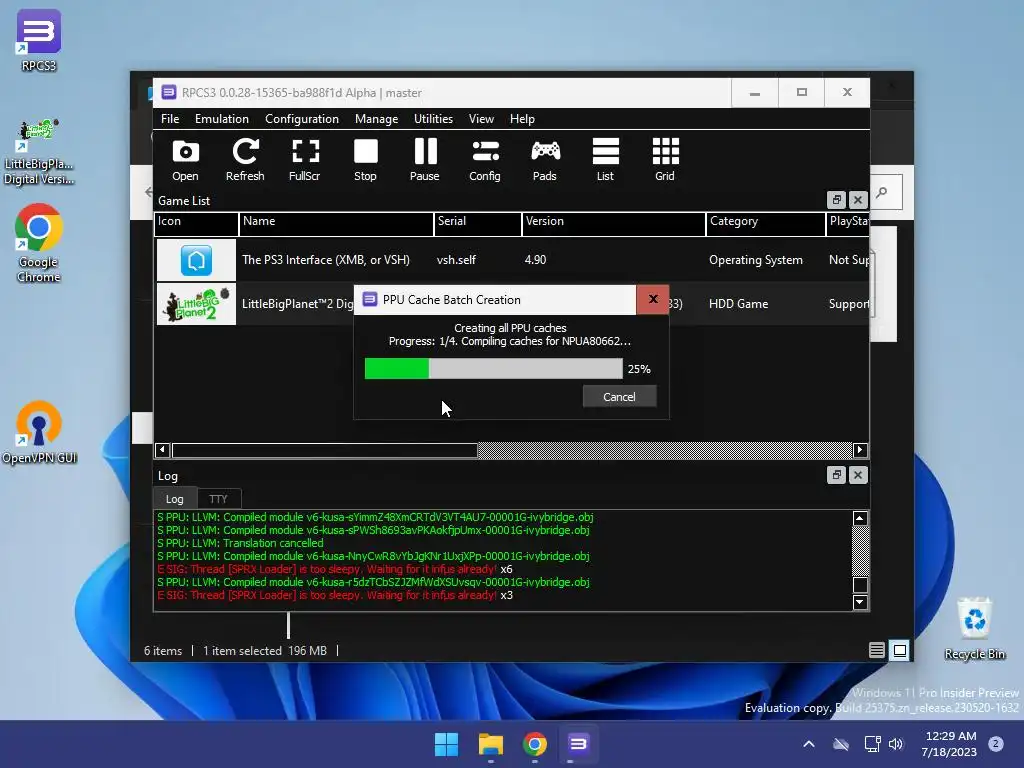Toggle fullscreen with FullScr icon
The width and height of the screenshot is (1024, 768).
pos(305,160)
